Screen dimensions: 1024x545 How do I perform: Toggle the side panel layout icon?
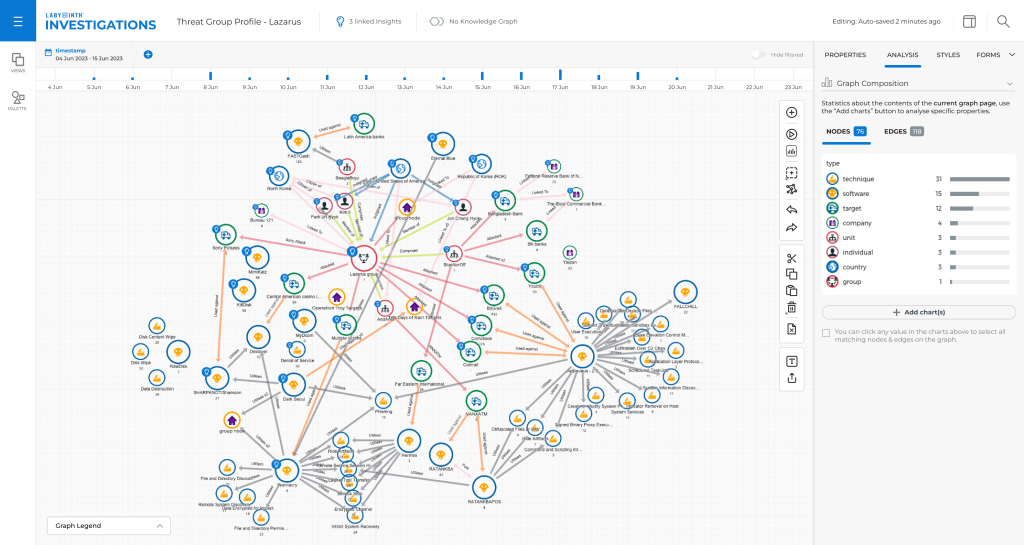click(x=969, y=22)
